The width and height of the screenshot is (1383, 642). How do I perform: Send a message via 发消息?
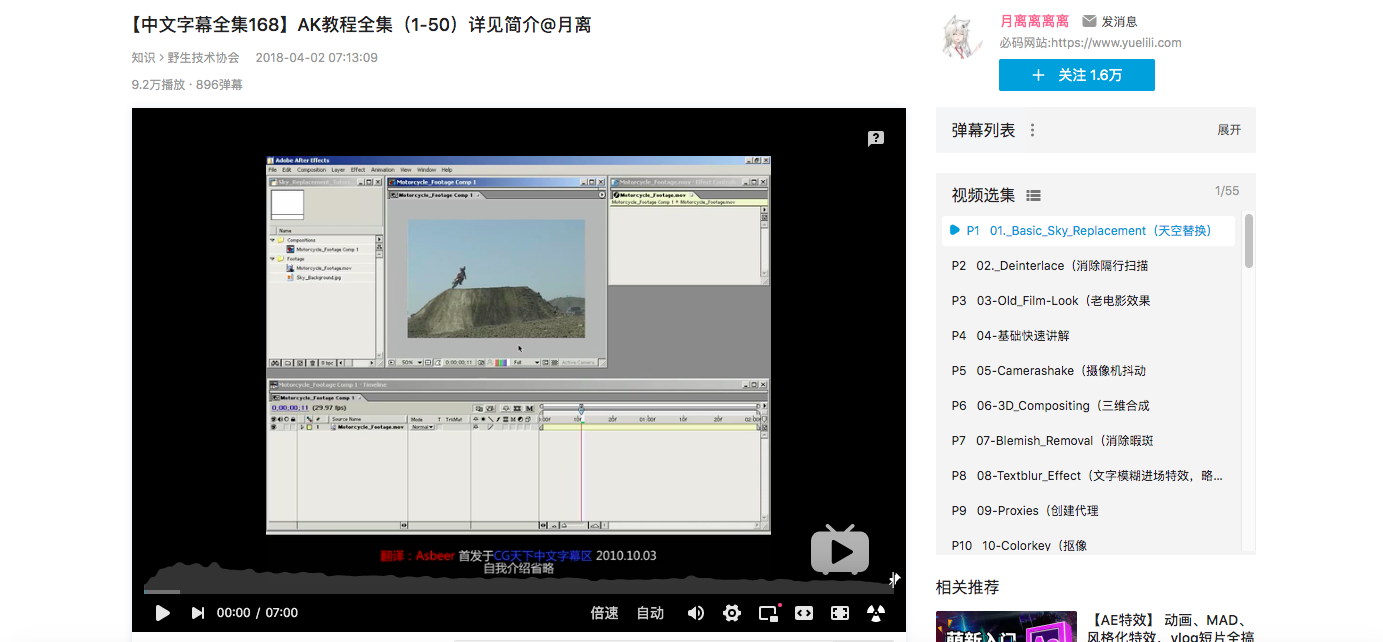pos(1119,21)
